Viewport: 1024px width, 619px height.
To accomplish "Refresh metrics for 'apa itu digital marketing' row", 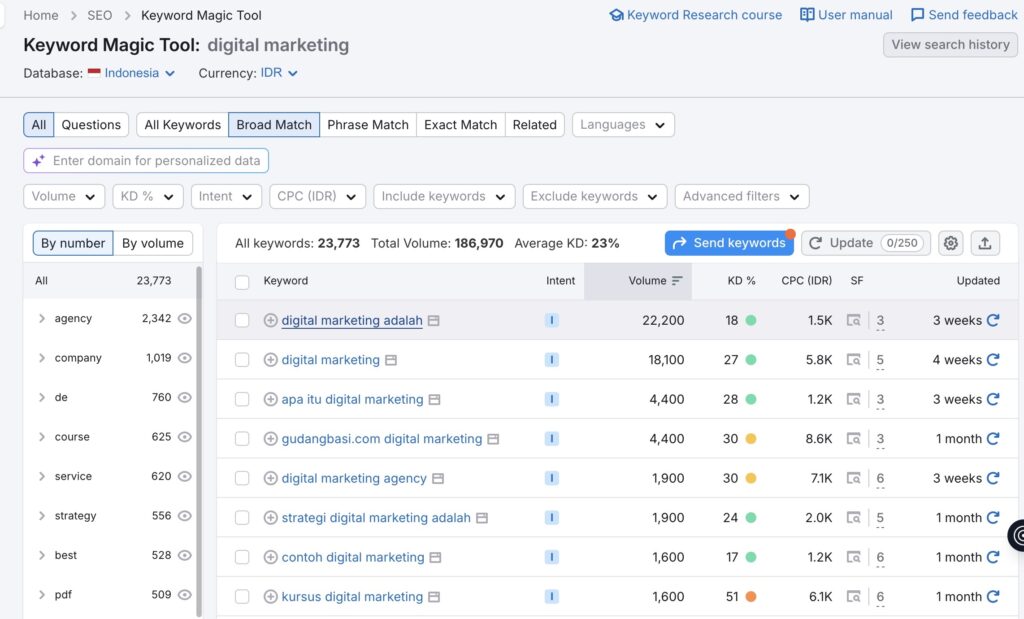I will point(993,400).
